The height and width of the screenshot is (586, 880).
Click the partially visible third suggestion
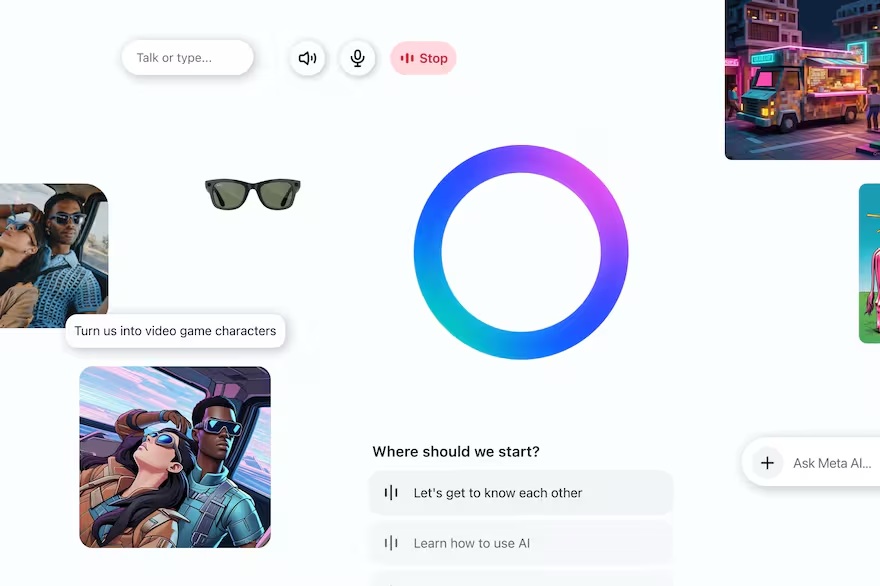pos(520,579)
